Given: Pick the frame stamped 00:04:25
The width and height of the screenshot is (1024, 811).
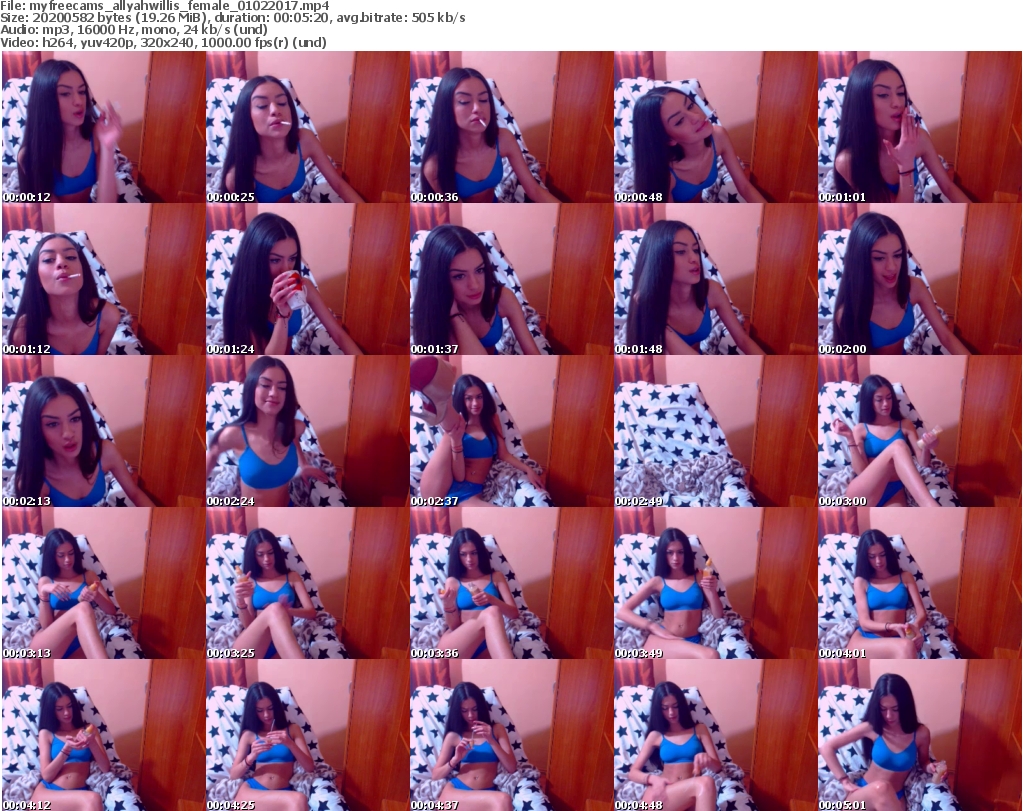Looking at the screenshot, I should tap(308, 735).
